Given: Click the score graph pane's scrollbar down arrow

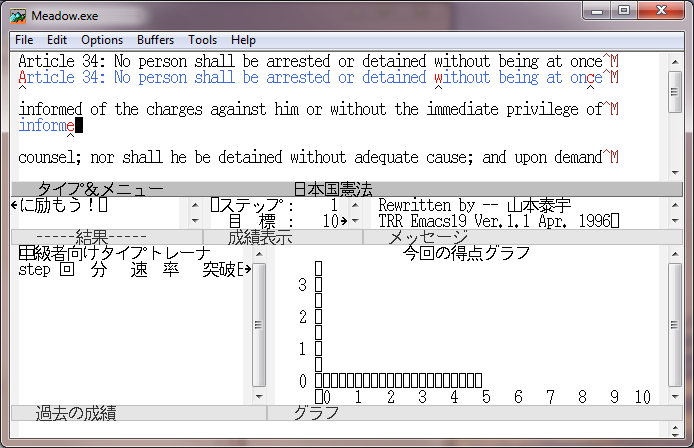Looking at the screenshot, I should click(675, 396).
